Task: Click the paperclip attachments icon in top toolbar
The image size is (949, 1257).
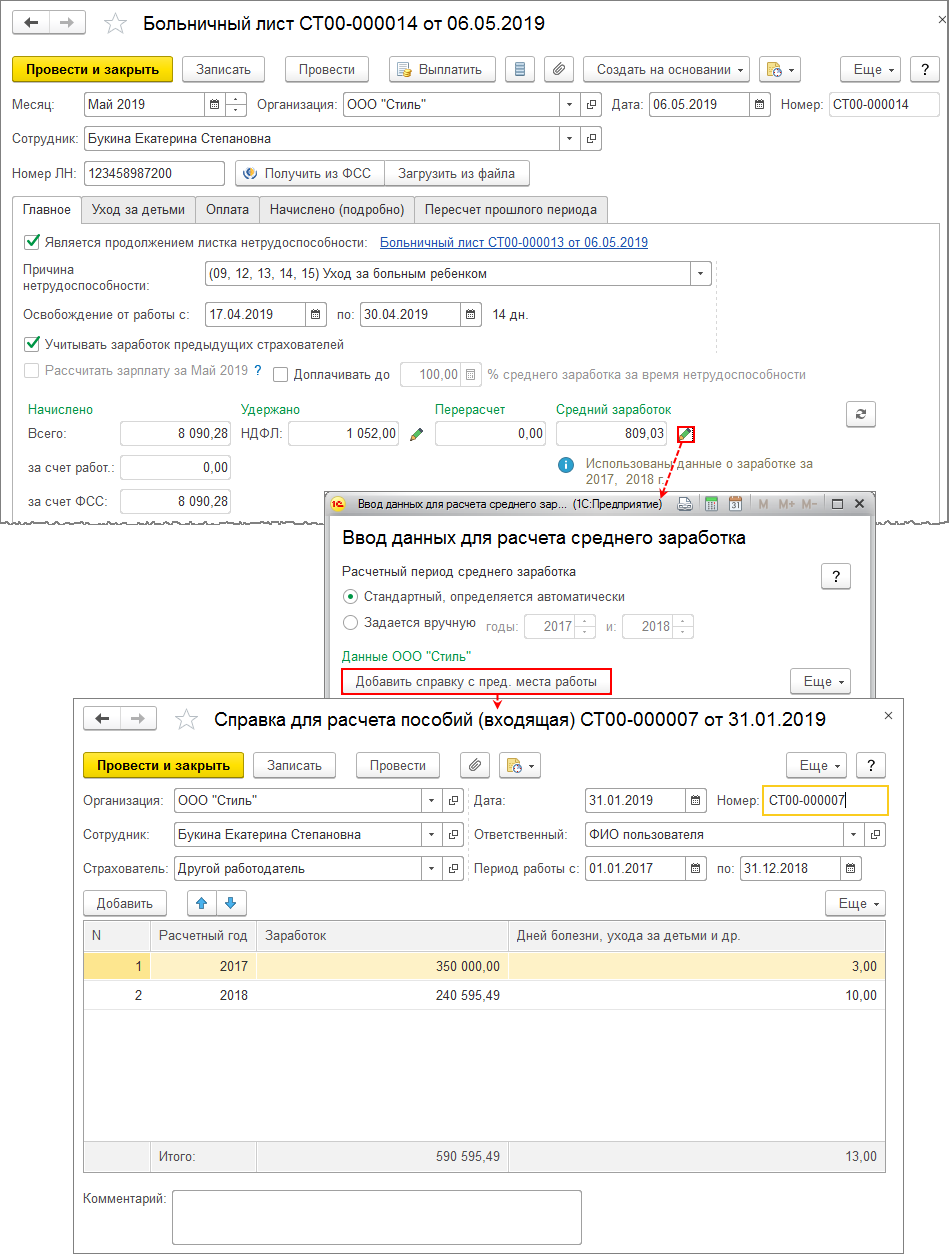Action: coord(559,69)
